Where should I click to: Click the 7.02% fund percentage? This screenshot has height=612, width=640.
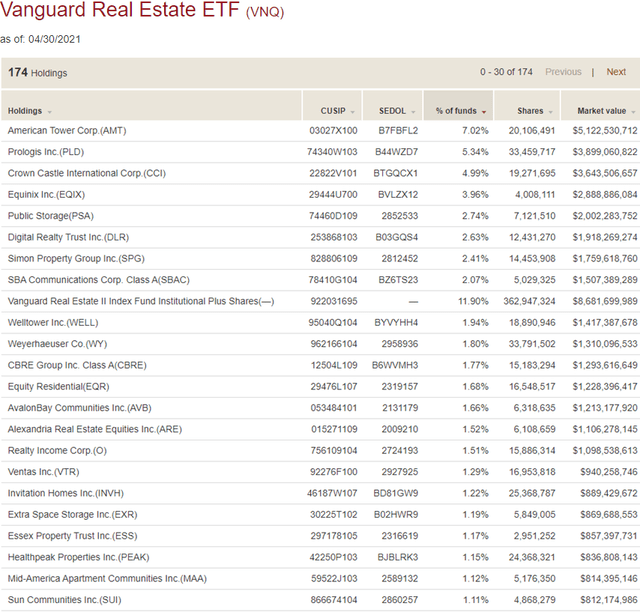click(475, 131)
